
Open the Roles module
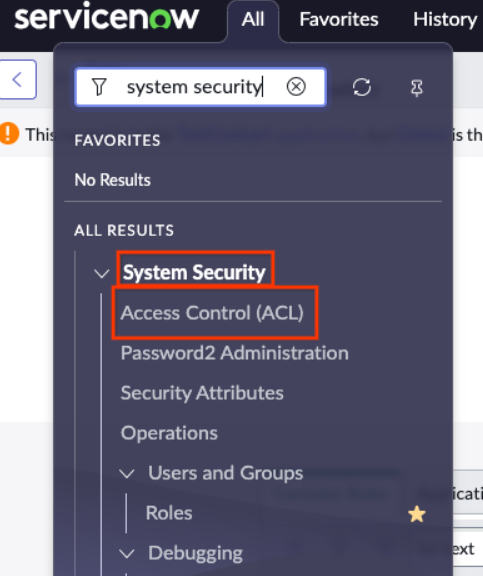pos(169,513)
